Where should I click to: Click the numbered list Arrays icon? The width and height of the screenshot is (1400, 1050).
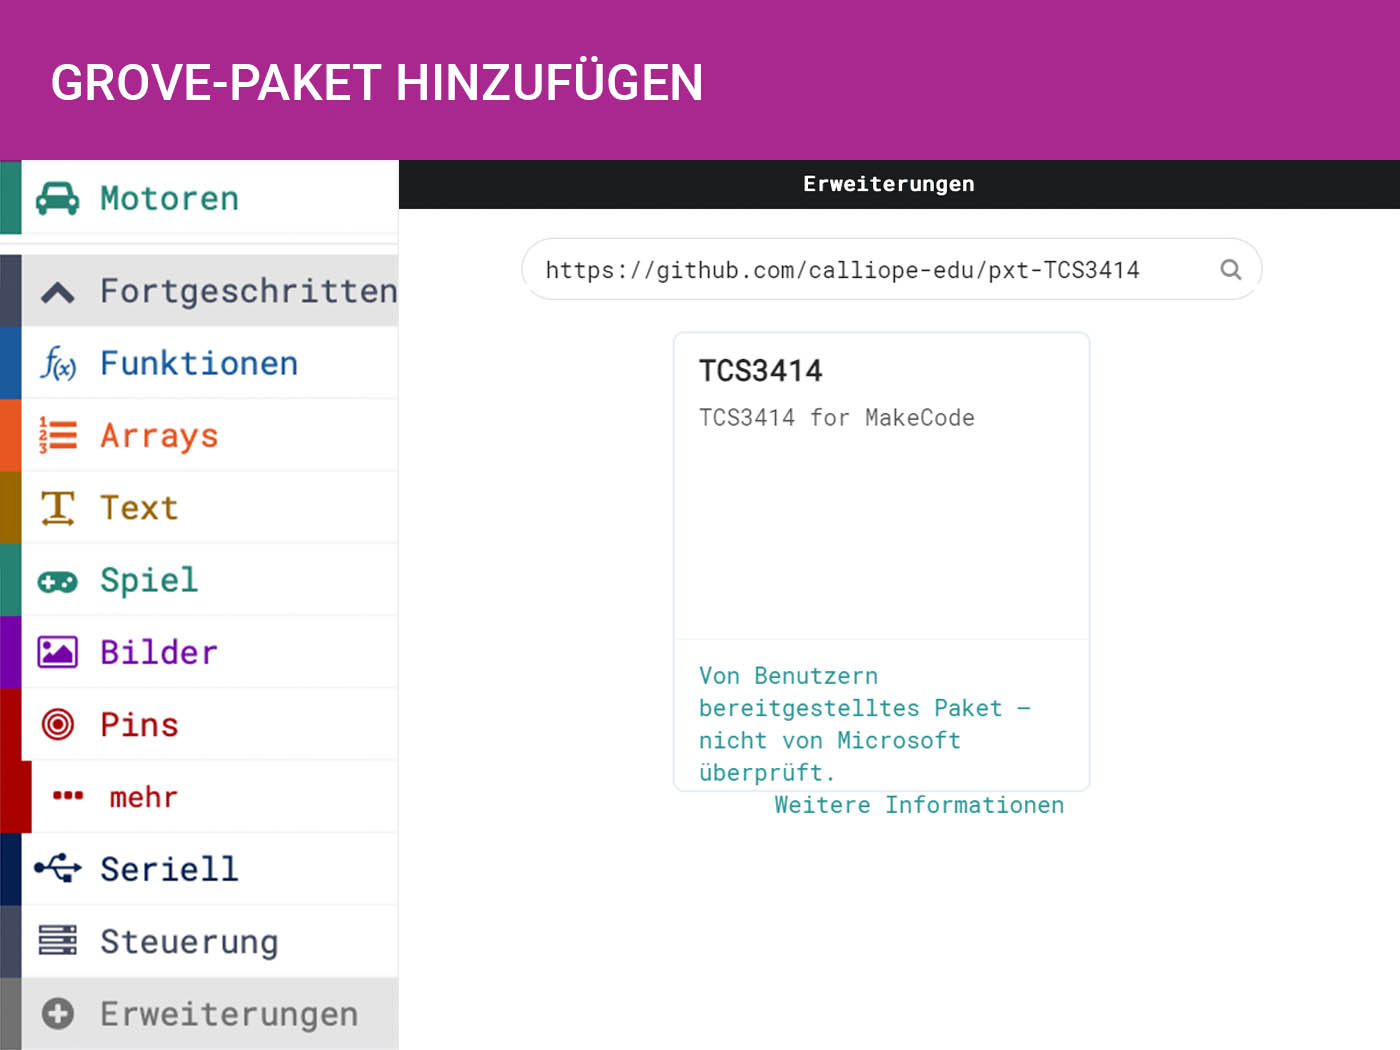[58, 436]
